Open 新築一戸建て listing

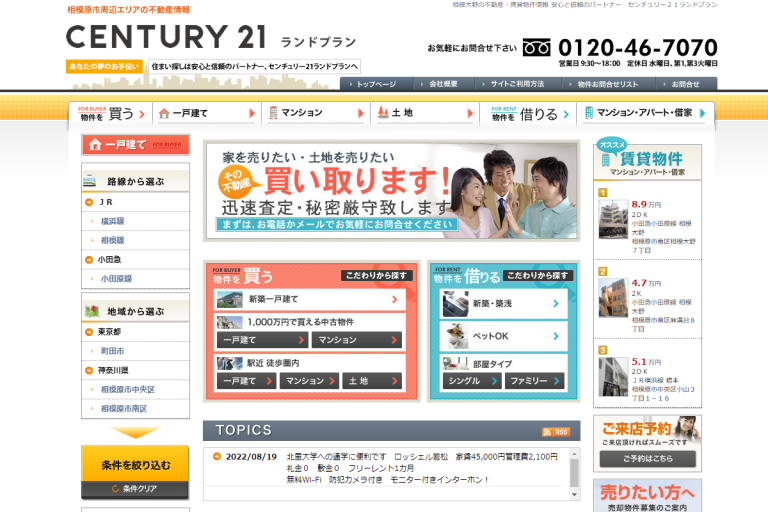click(x=310, y=299)
